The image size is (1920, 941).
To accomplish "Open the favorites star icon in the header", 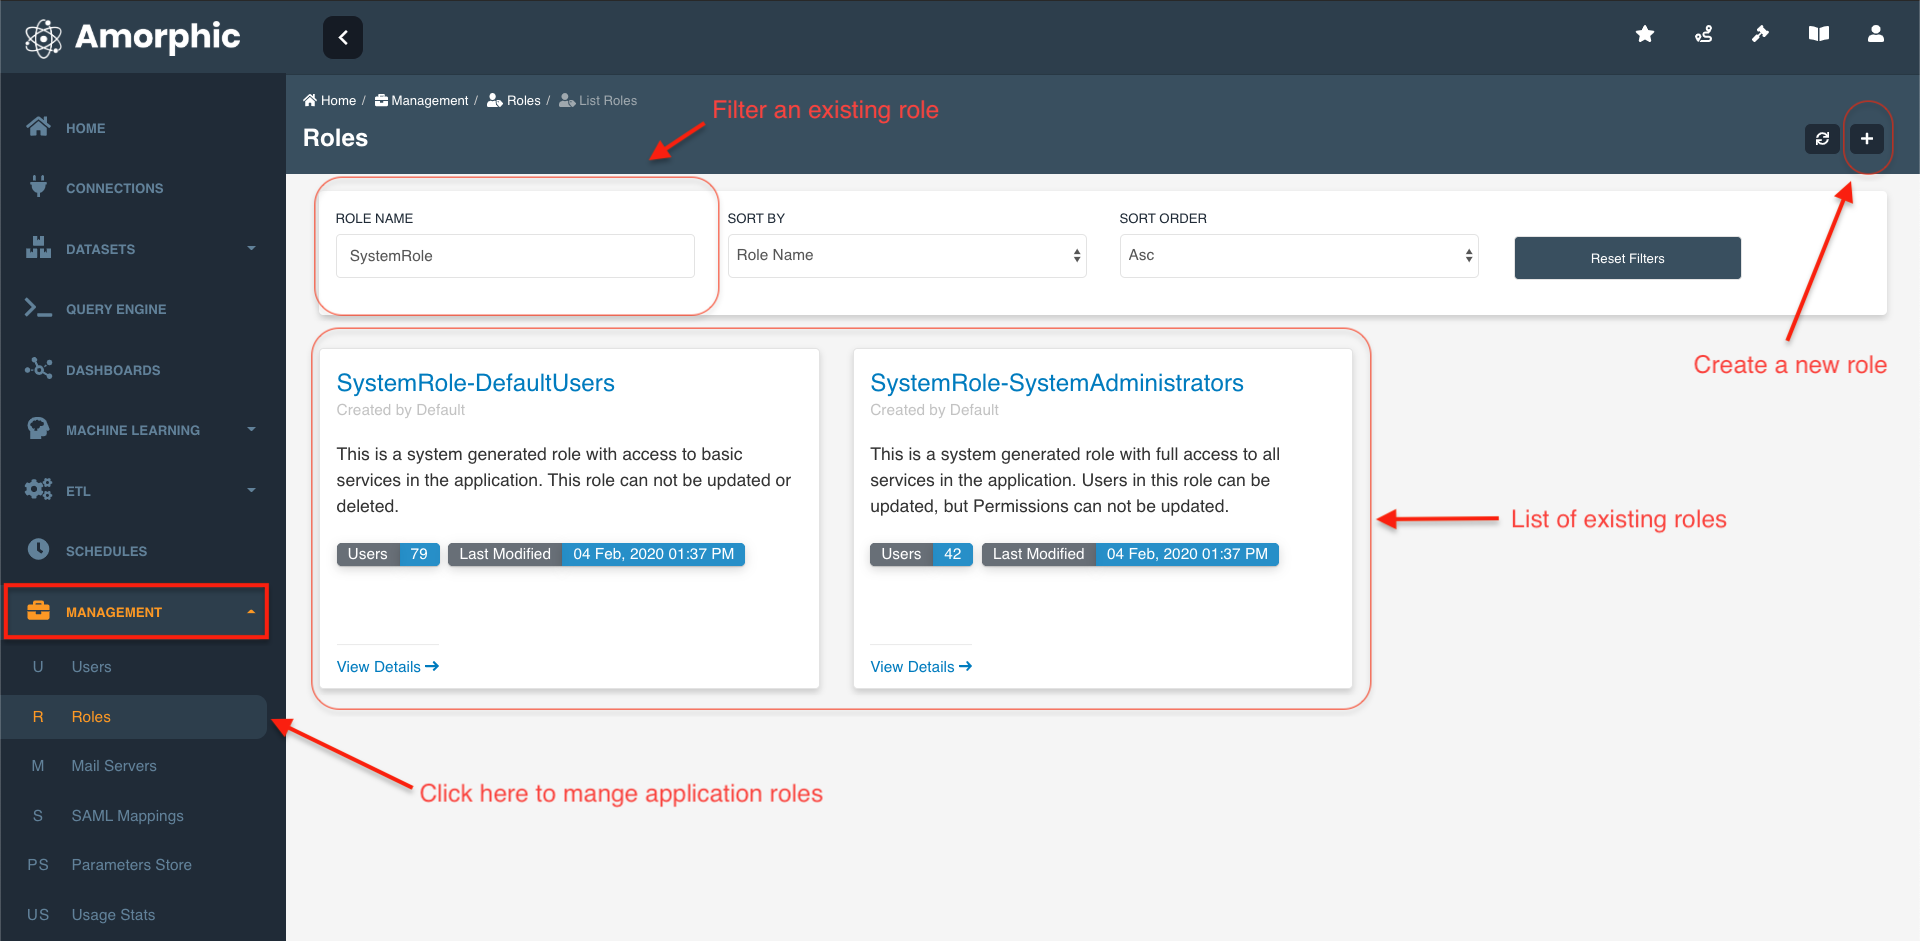I will coord(1644,35).
